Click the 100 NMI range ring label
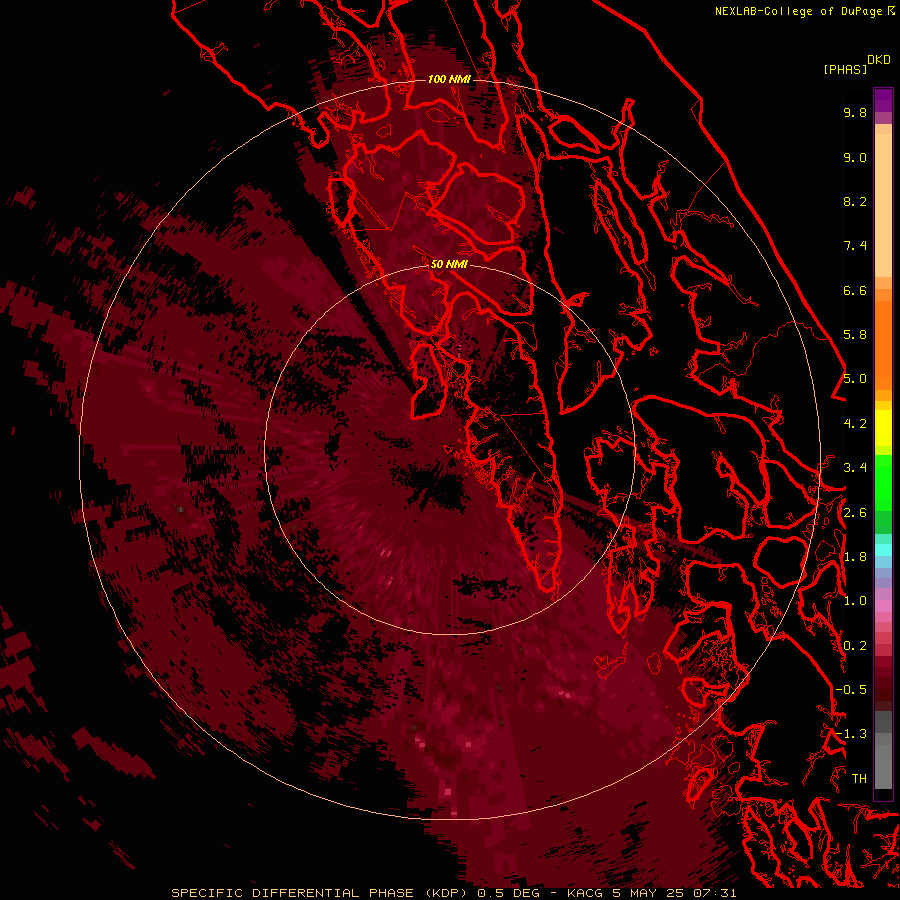Viewport: 900px width, 900px height. [449, 79]
